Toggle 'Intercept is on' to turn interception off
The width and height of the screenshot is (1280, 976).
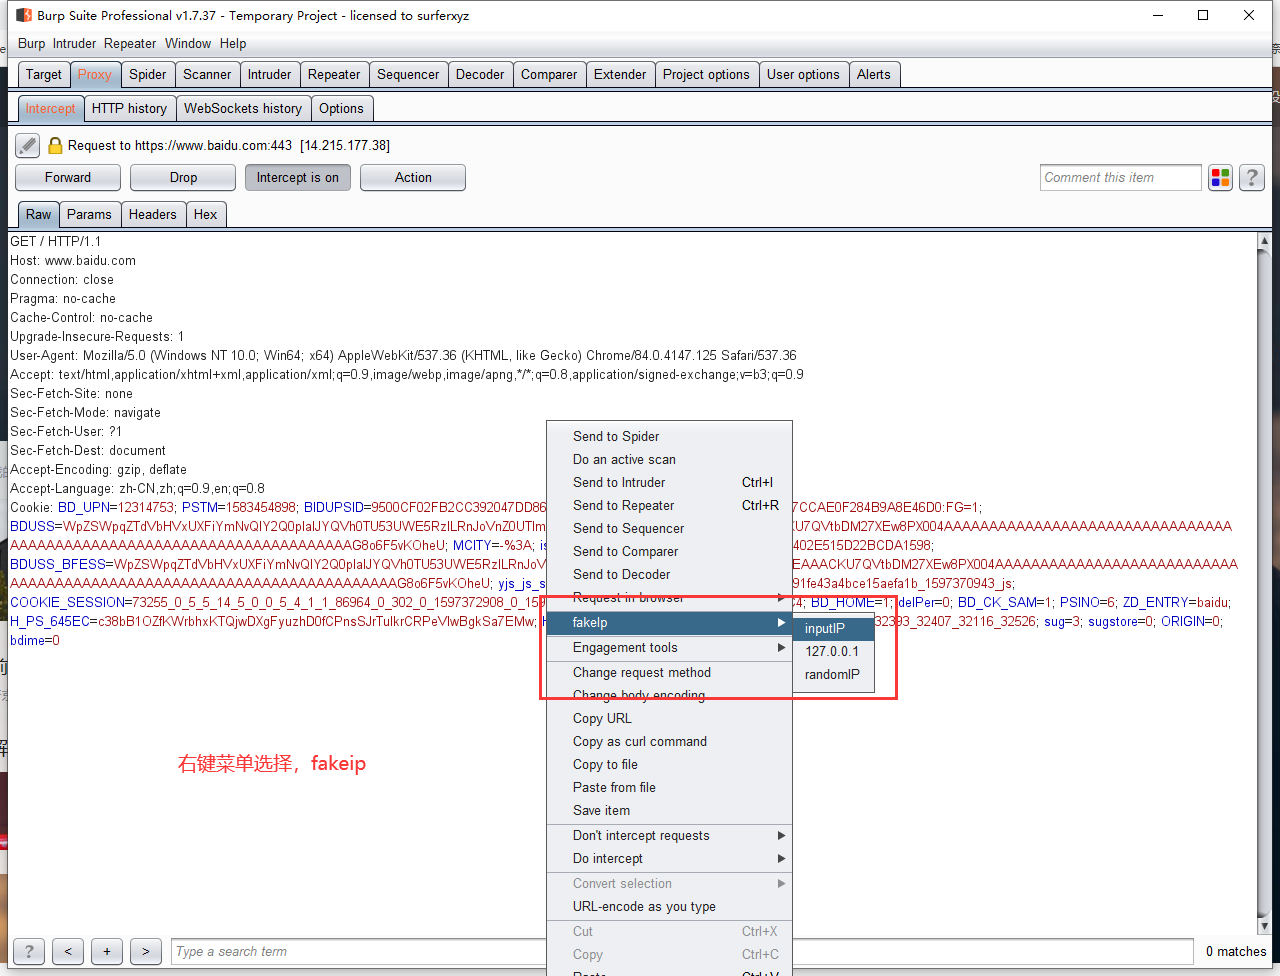pyautogui.click(x=297, y=177)
